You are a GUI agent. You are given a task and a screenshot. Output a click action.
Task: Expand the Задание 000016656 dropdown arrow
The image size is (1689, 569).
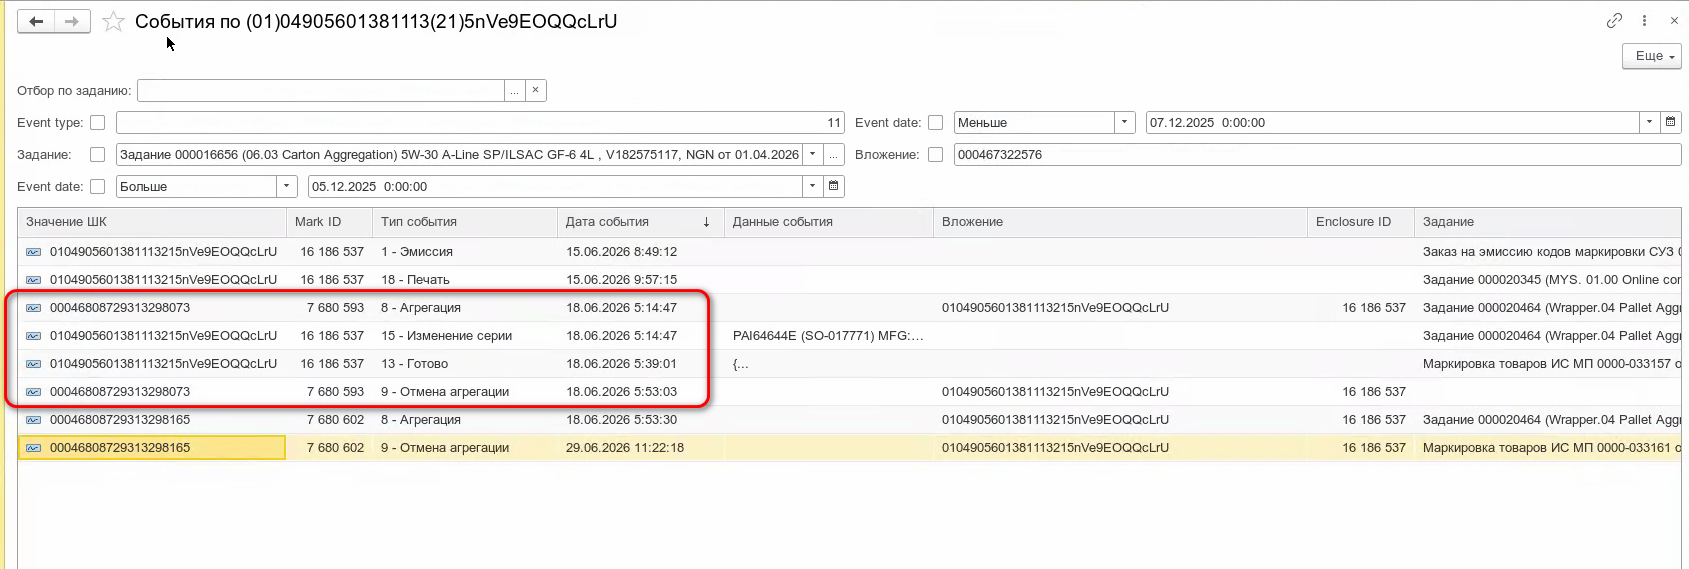point(813,155)
